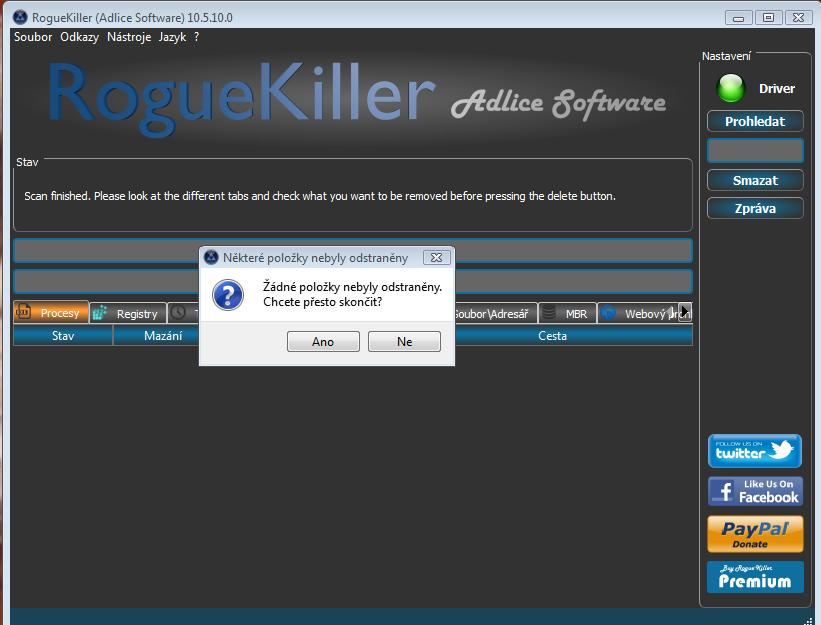
Task: Open the Soubor menu
Action: 33,37
